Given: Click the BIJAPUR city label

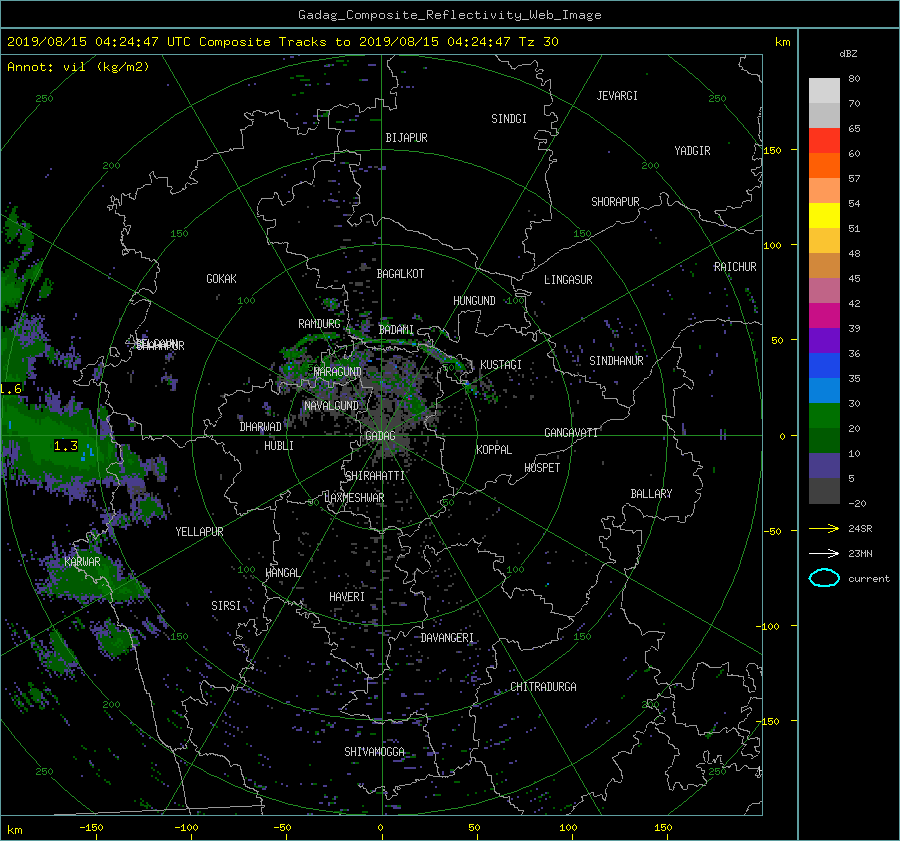Looking at the screenshot, I should [406, 138].
